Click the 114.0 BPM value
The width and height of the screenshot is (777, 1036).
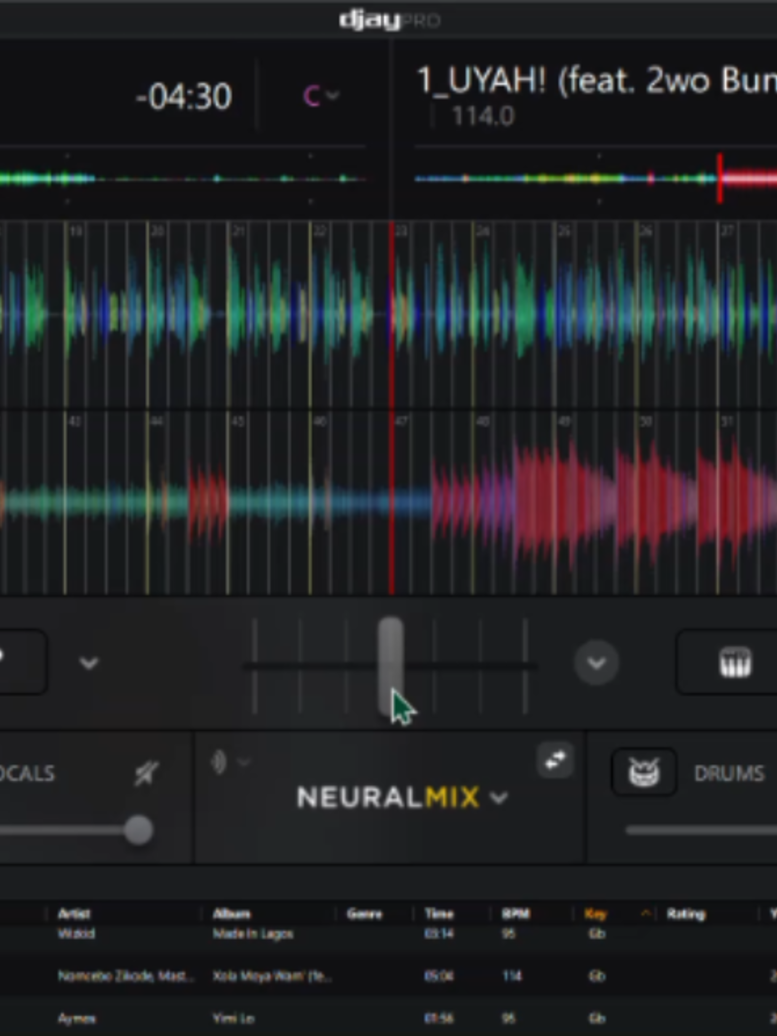click(x=483, y=117)
